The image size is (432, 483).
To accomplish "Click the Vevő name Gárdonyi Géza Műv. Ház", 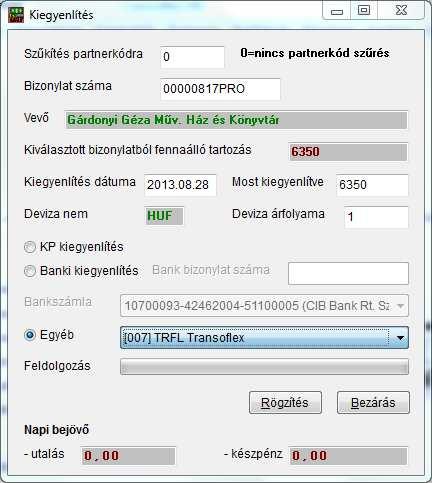I will [x=236, y=120].
